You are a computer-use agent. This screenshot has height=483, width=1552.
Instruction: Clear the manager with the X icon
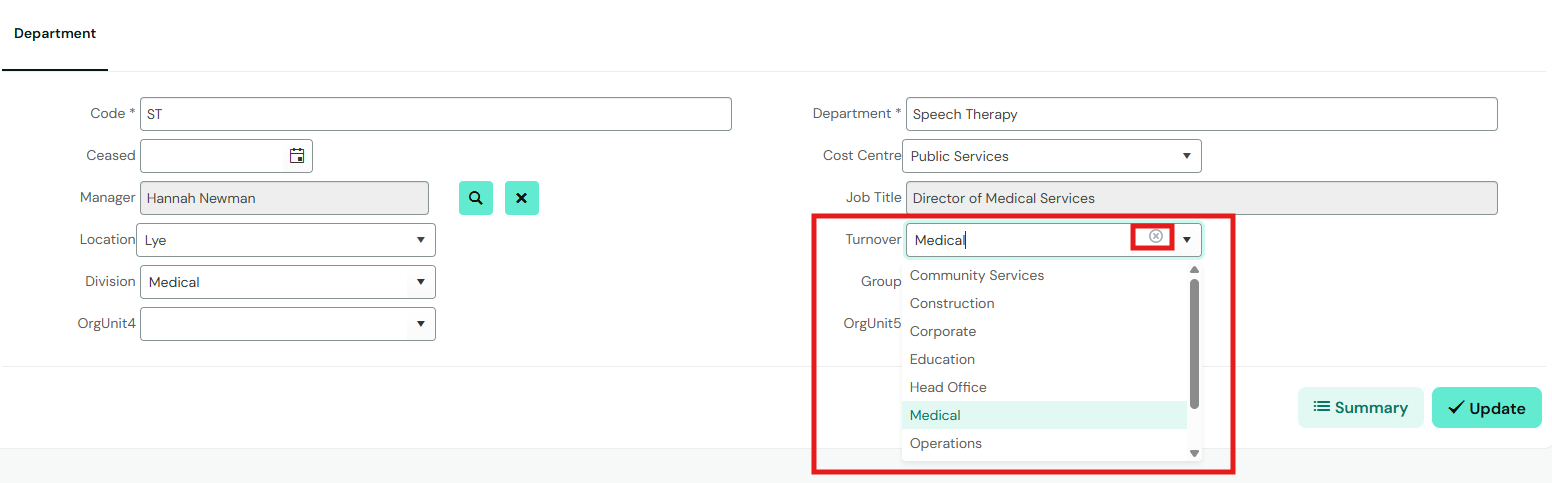pos(522,198)
